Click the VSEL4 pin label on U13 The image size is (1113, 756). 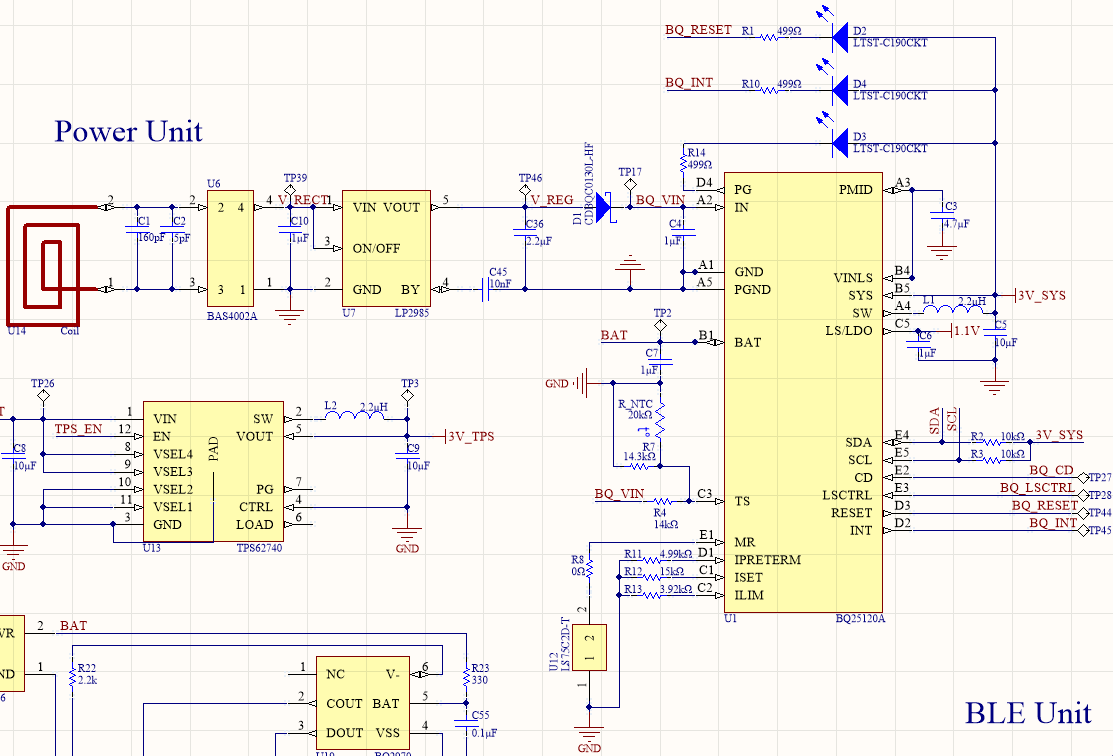[x=173, y=454]
